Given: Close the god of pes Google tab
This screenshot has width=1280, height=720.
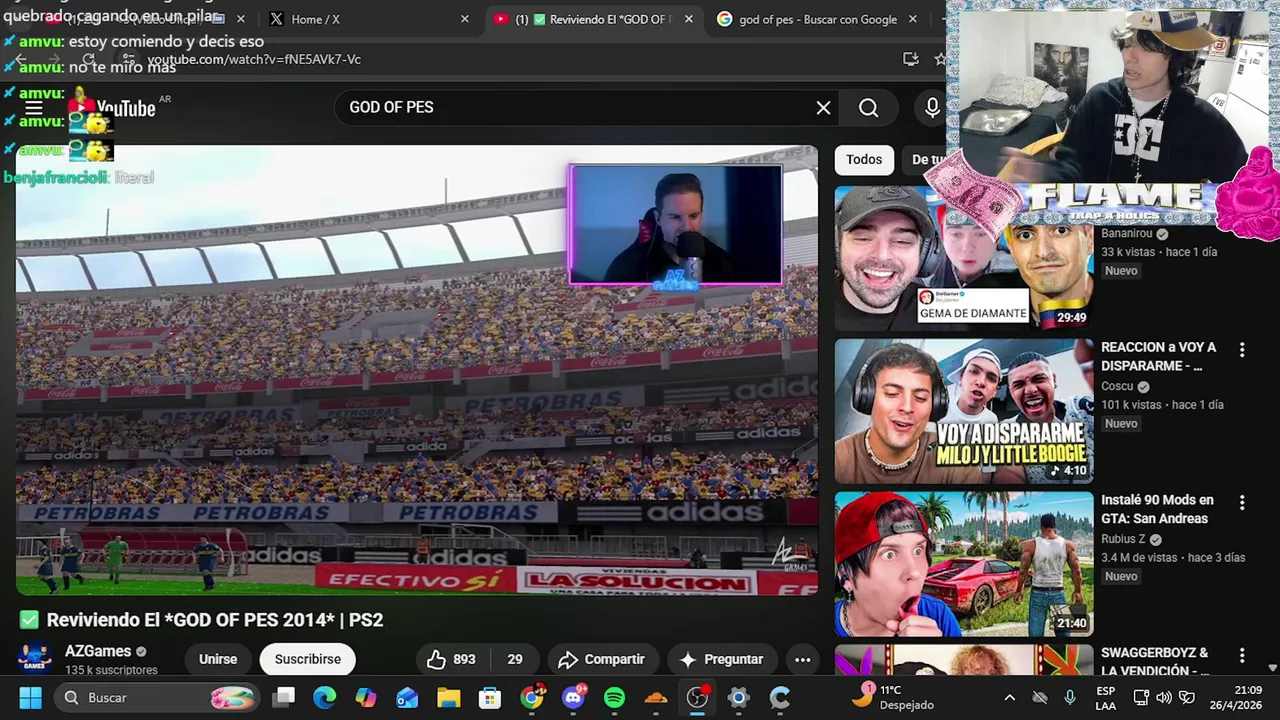Looking at the screenshot, I should tap(912, 19).
